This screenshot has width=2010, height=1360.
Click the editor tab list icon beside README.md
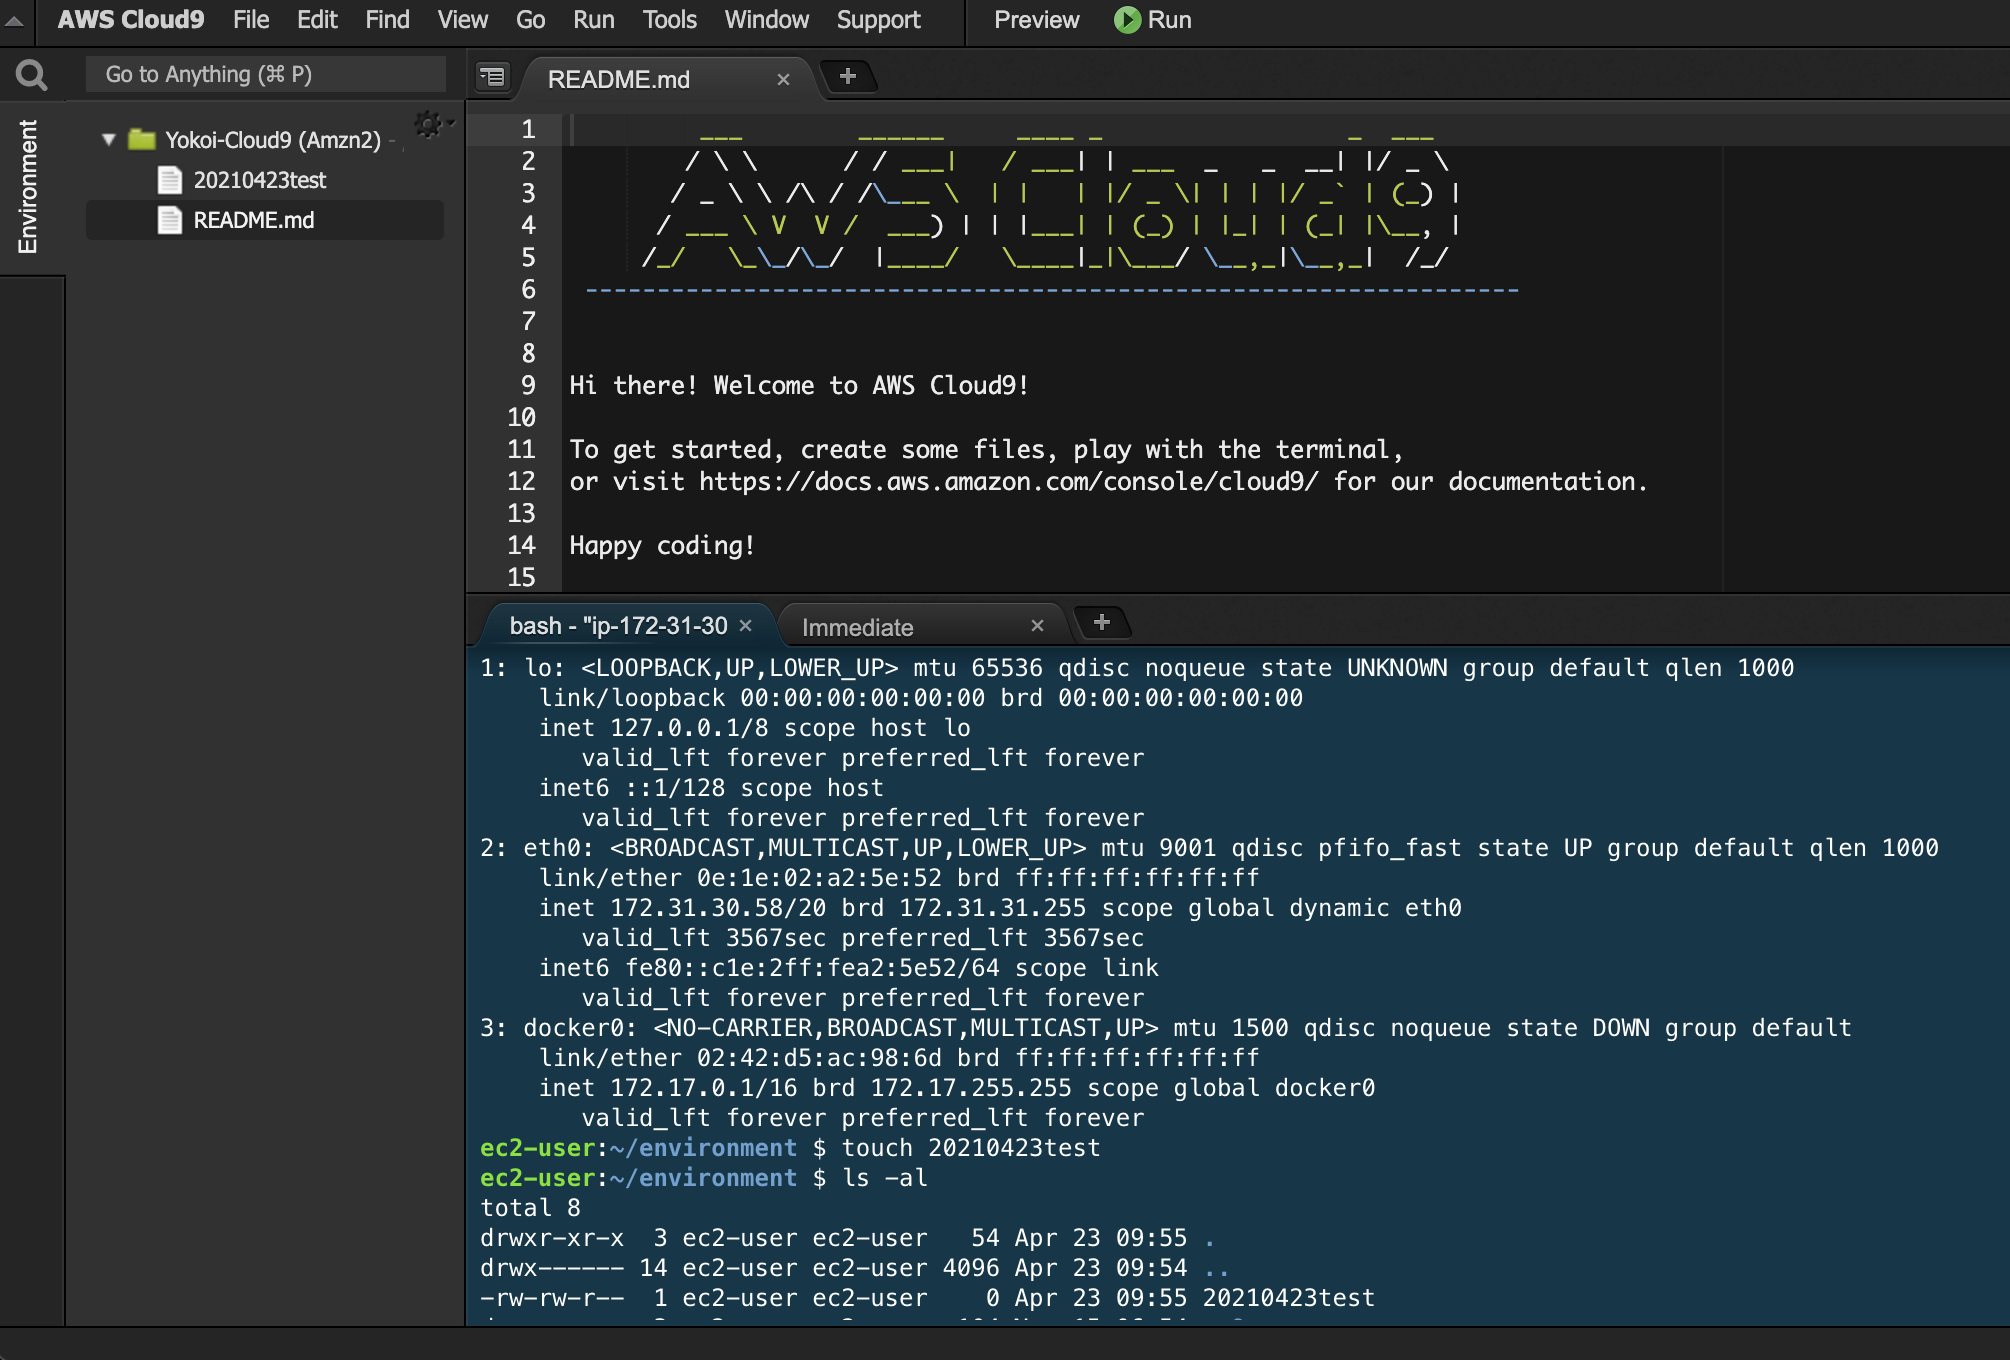[x=492, y=77]
